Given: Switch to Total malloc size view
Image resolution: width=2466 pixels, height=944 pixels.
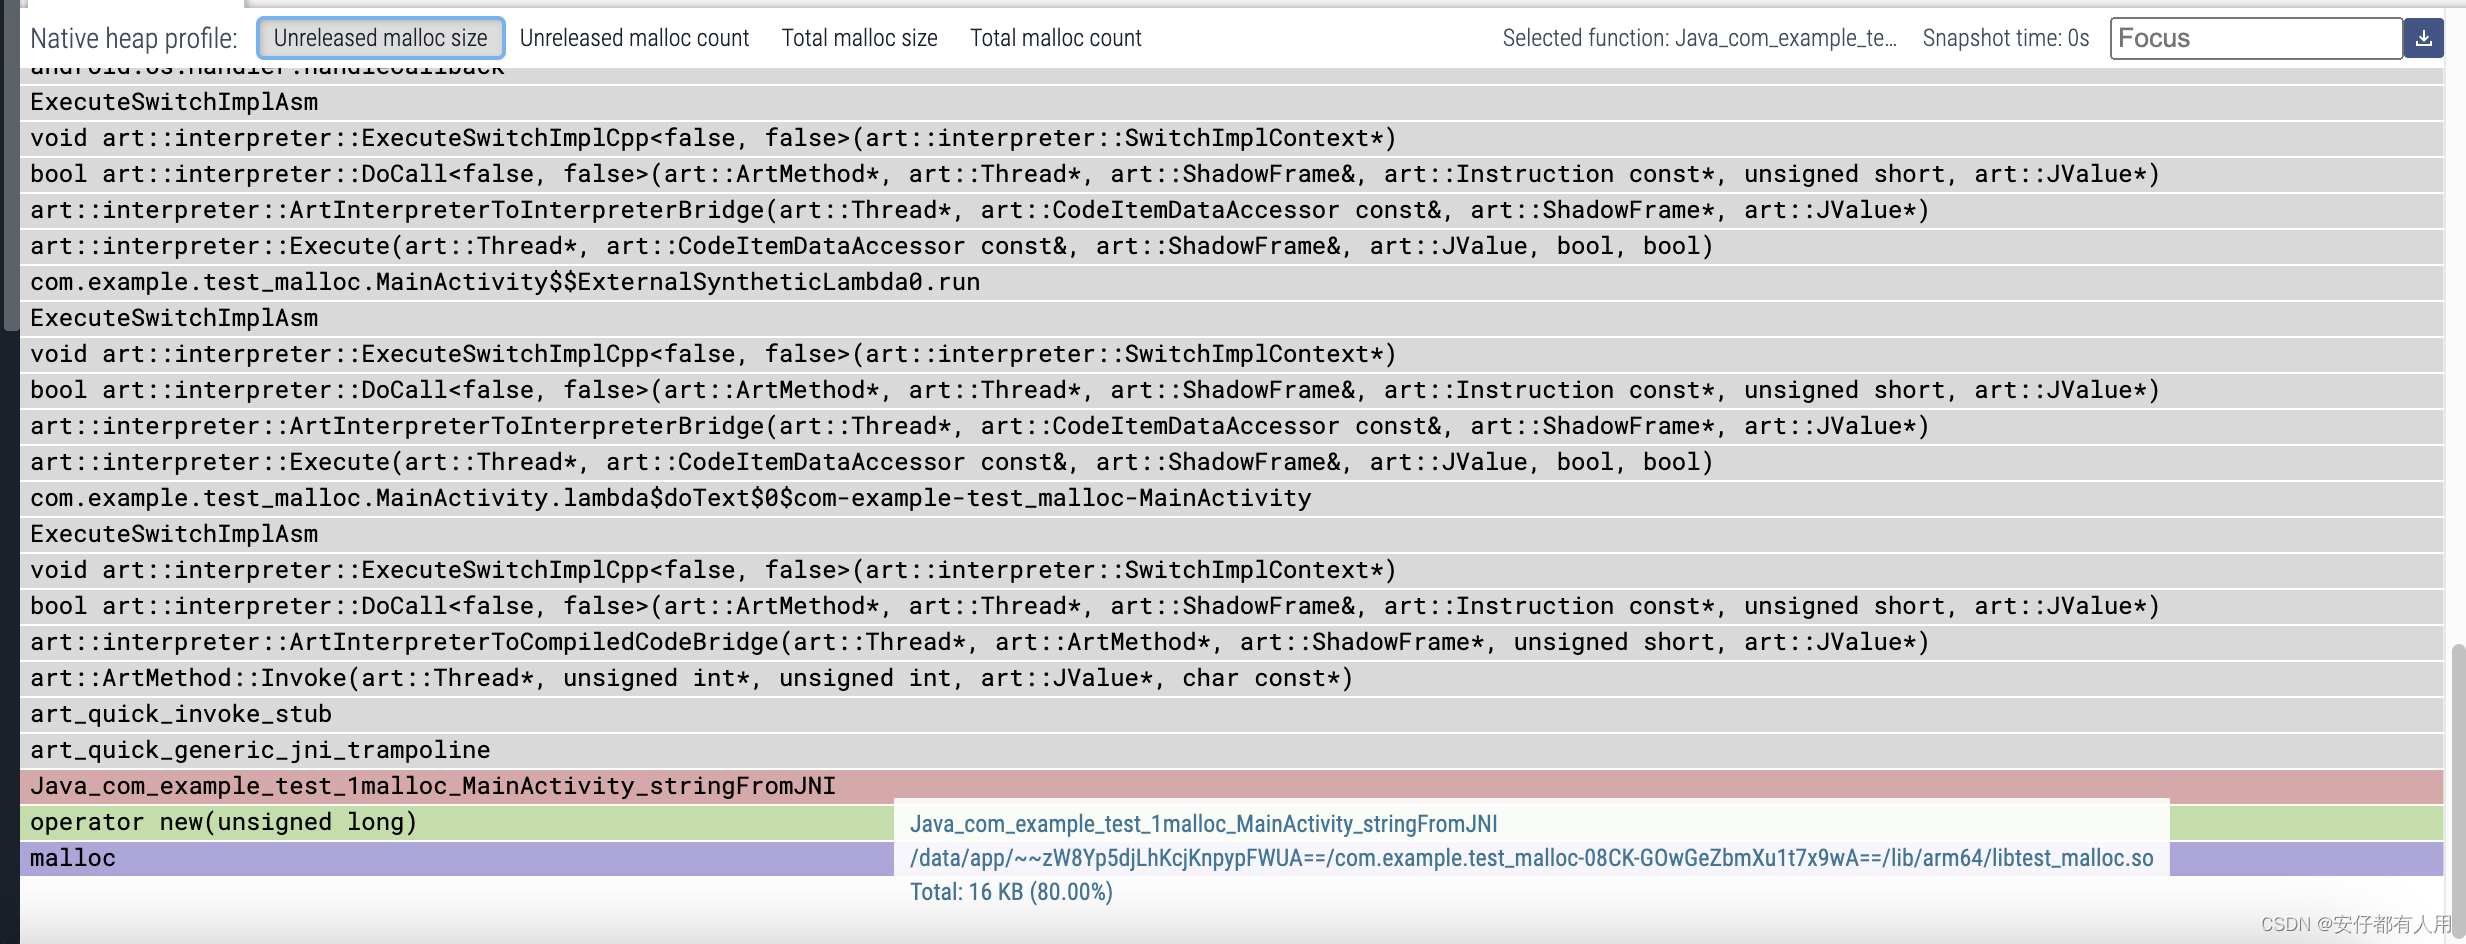Looking at the screenshot, I should (859, 38).
